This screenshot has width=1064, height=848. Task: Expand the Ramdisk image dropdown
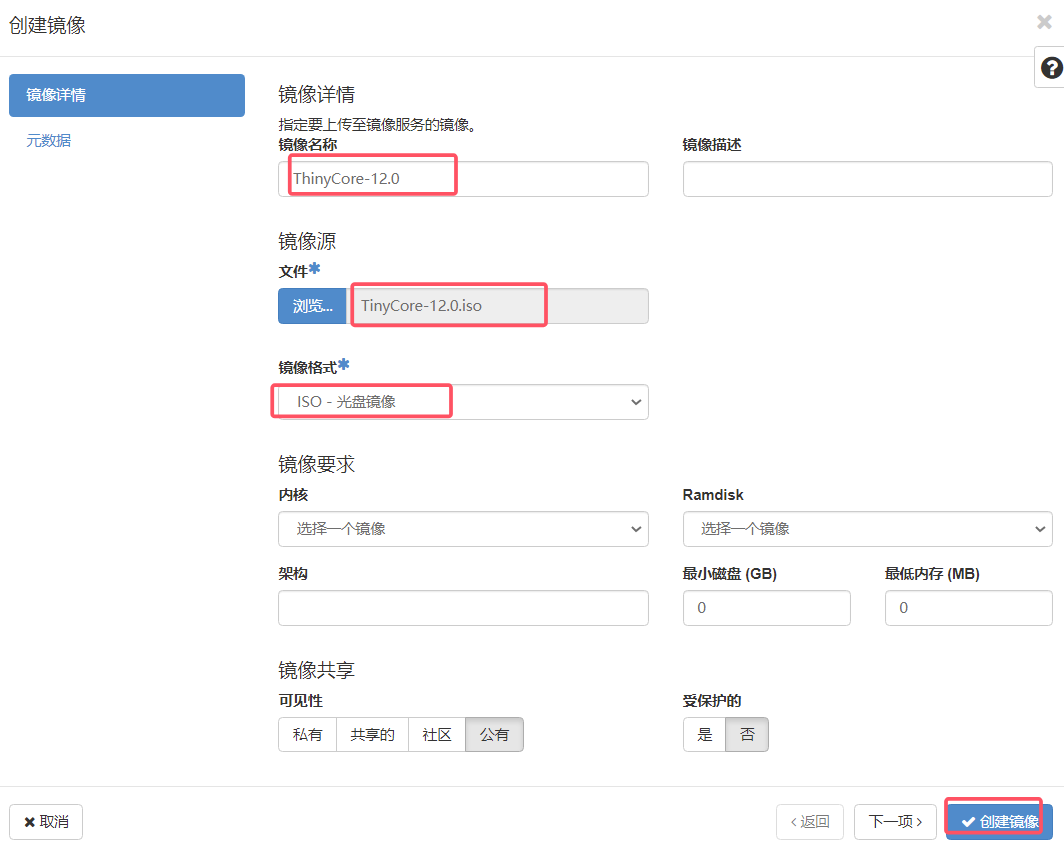[x=868, y=529]
